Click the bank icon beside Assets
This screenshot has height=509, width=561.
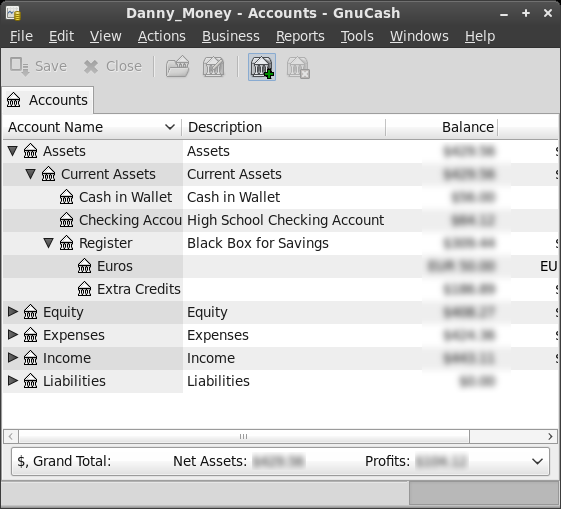coord(30,151)
